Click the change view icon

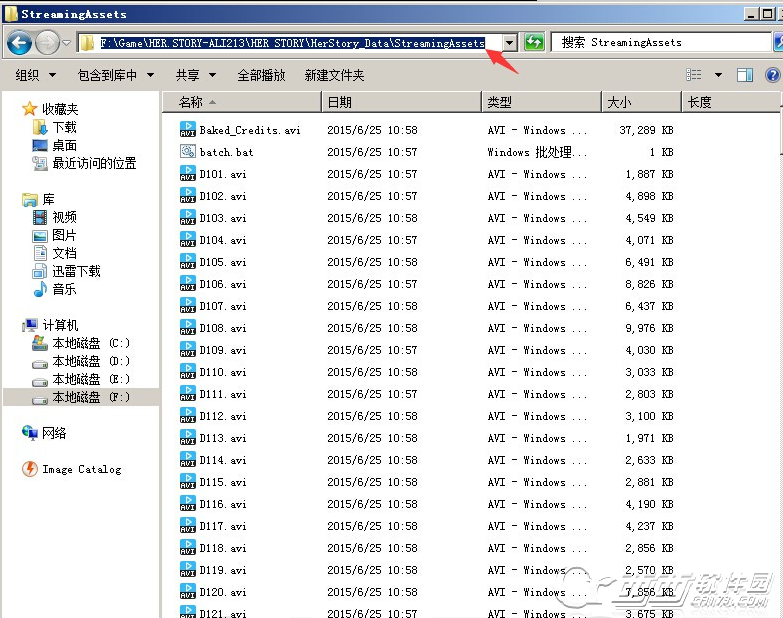point(694,75)
